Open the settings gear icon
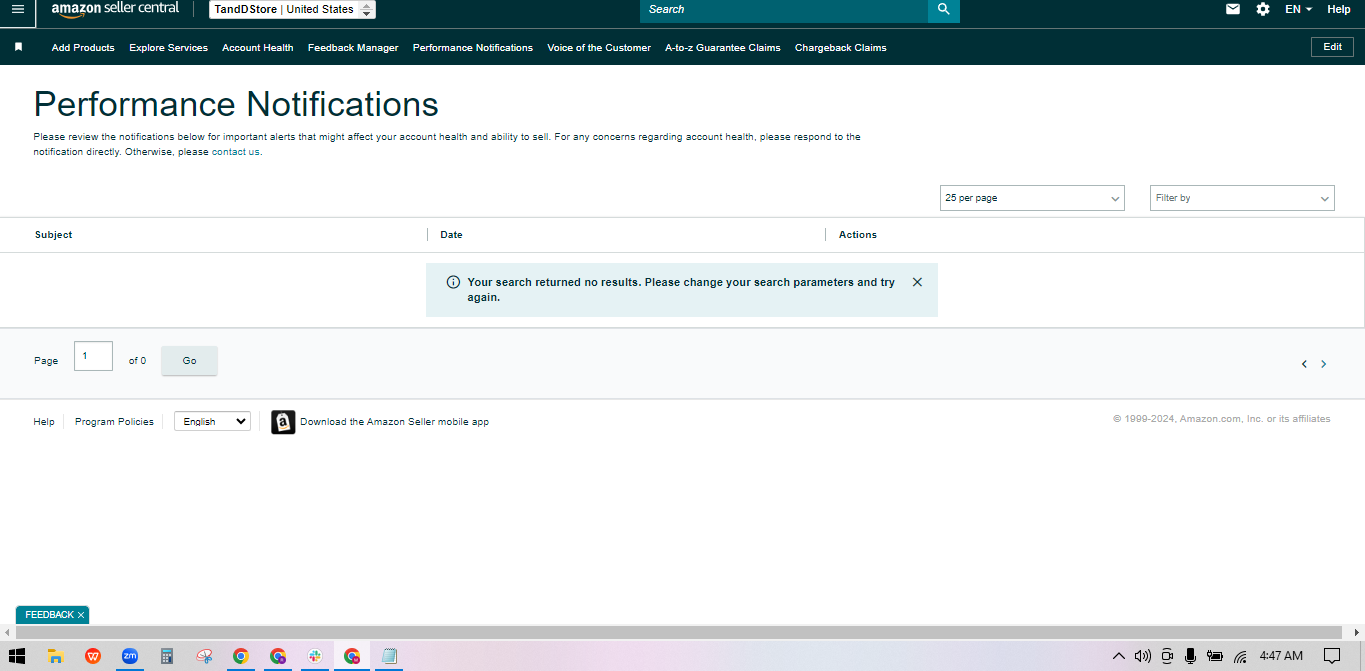This screenshot has height=671, width=1365. pos(1263,9)
